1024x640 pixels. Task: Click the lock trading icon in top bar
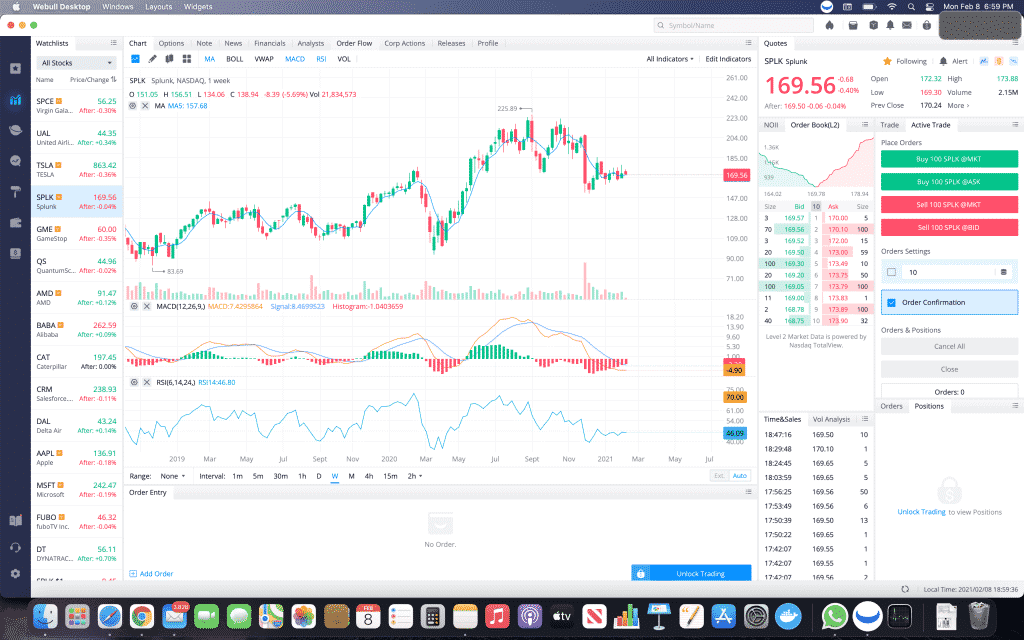[x=926, y=25]
